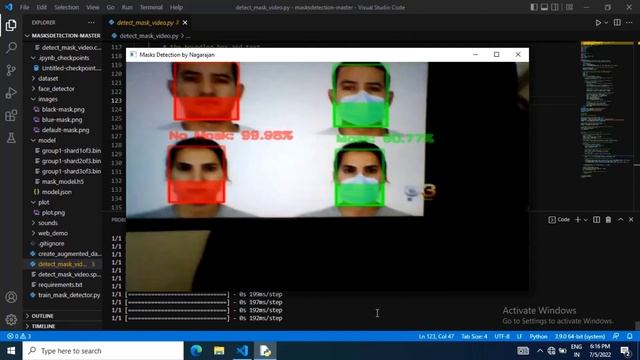Open the Source Control view
The width and height of the screenshot is (640, 360).
tap(11, 70)
